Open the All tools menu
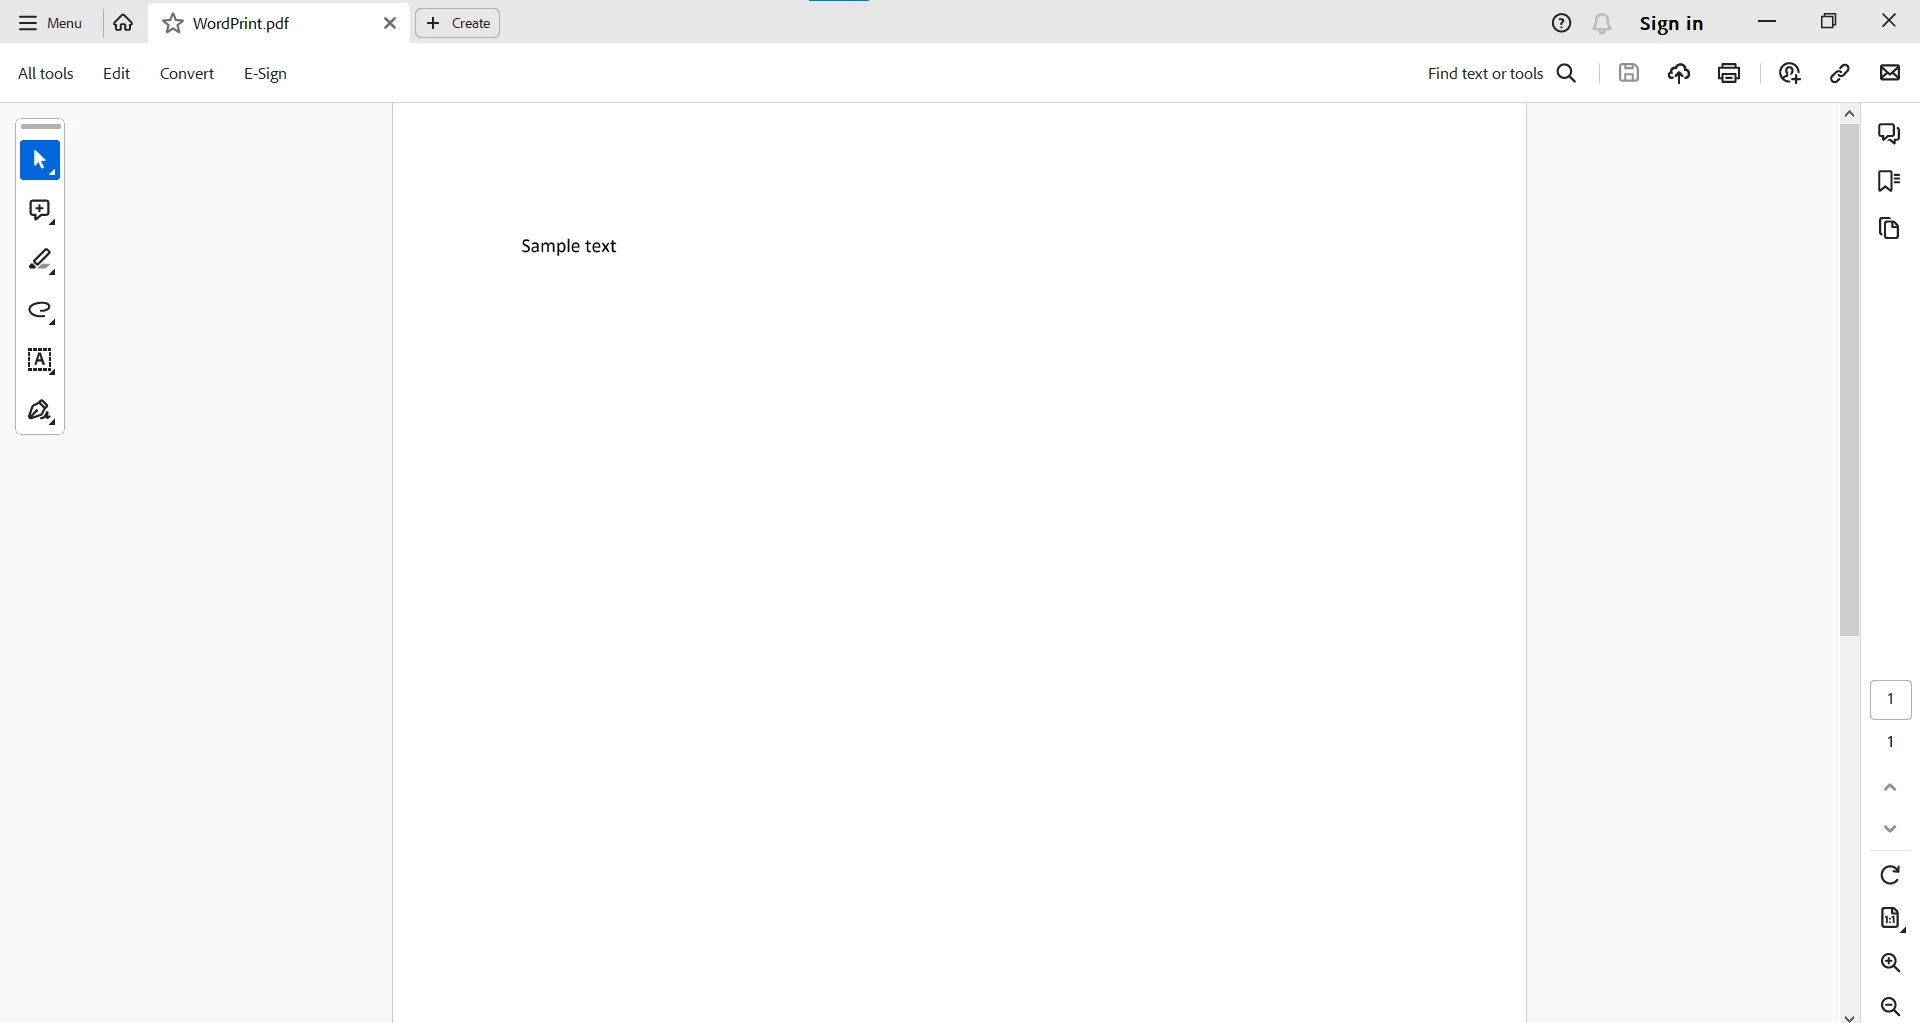The image size is (1920, 1023). (46, 74)
